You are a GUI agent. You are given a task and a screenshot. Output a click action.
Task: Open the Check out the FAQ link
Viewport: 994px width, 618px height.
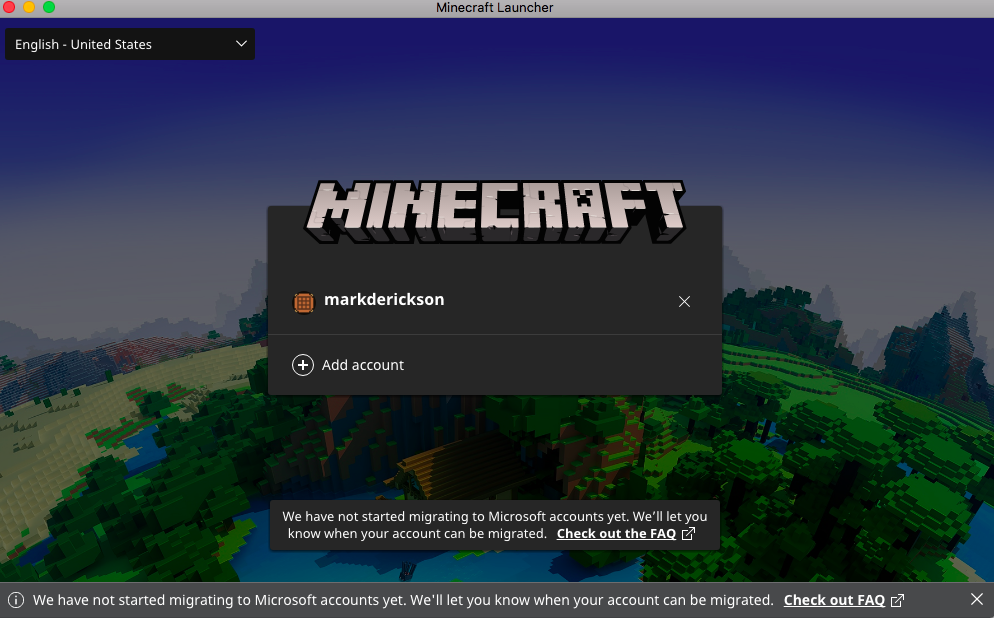coord(616,534)
